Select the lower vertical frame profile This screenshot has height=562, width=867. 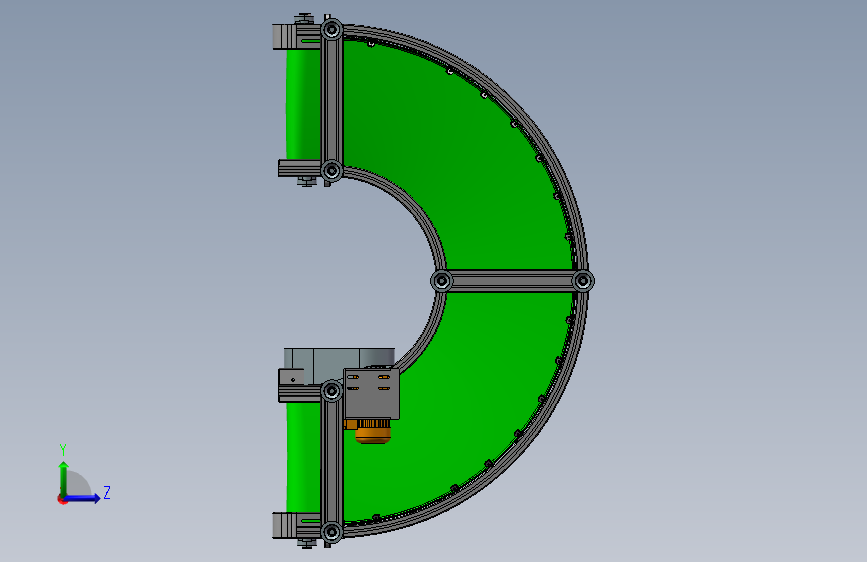click(332, 462)
